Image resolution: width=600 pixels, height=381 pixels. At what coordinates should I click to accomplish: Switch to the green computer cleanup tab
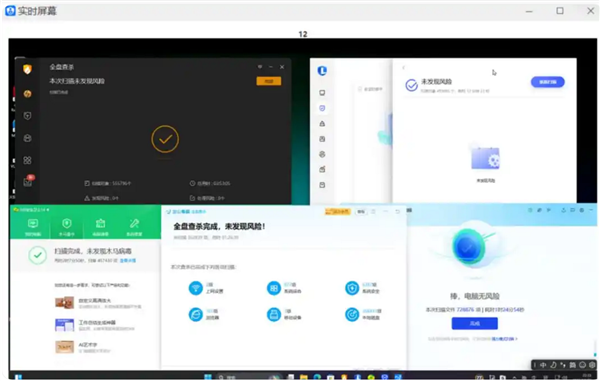pos(100,227)
